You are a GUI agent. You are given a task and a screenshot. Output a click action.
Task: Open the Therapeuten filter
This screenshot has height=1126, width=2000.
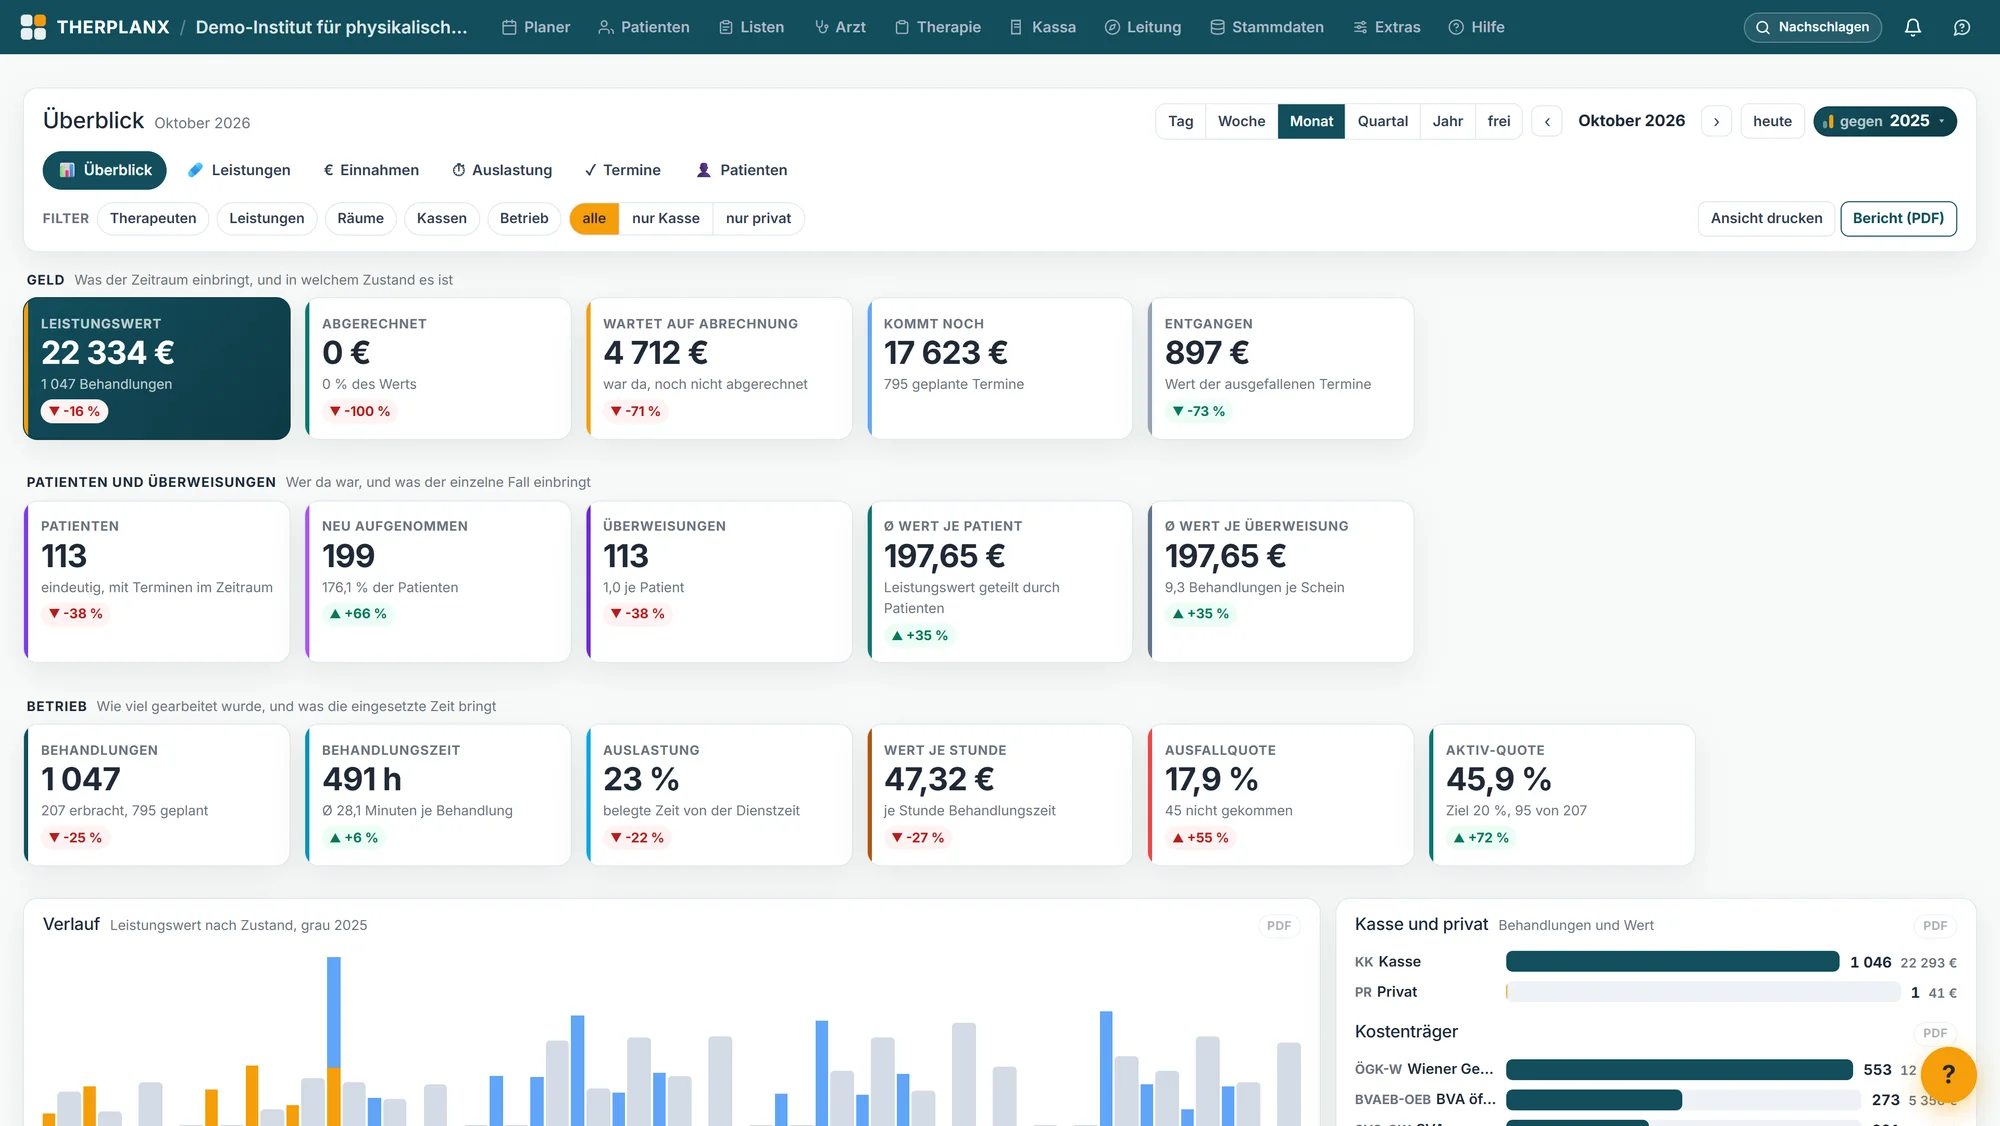coord(153,218)
